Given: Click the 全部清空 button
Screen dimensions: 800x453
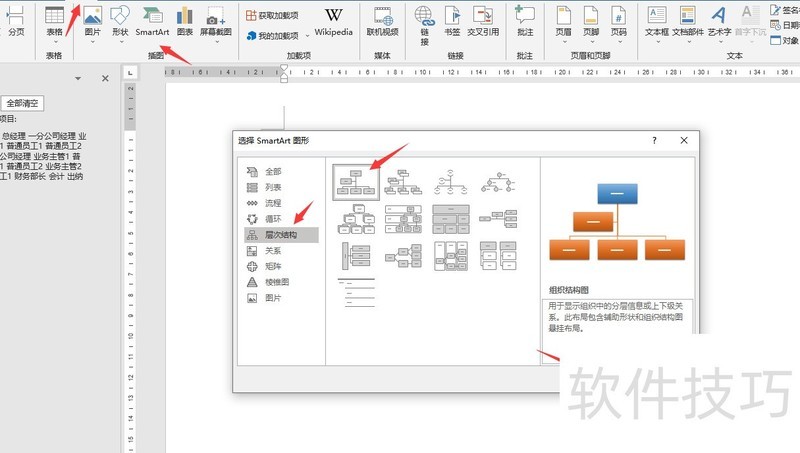Looking at the screenshot, I should [22, 103].
